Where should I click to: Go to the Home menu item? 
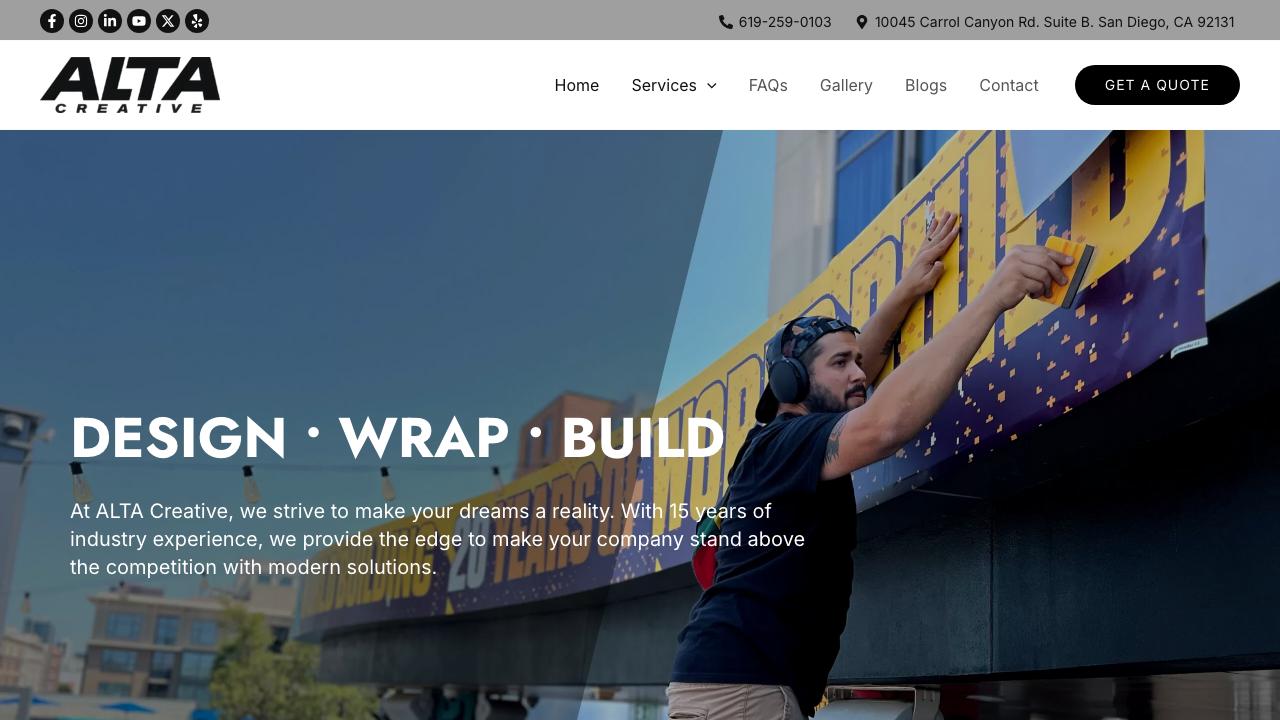577,85
